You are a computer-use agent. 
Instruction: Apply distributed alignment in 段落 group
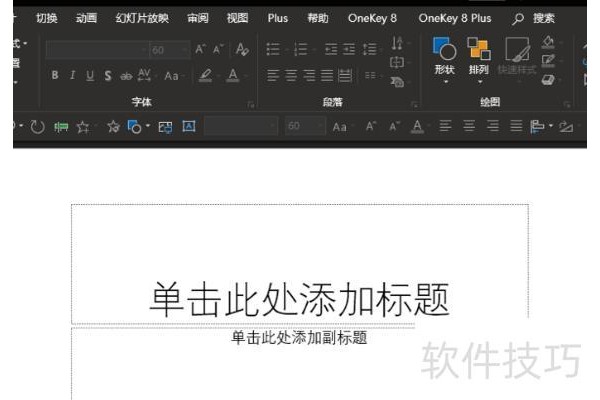click(345, 75)
